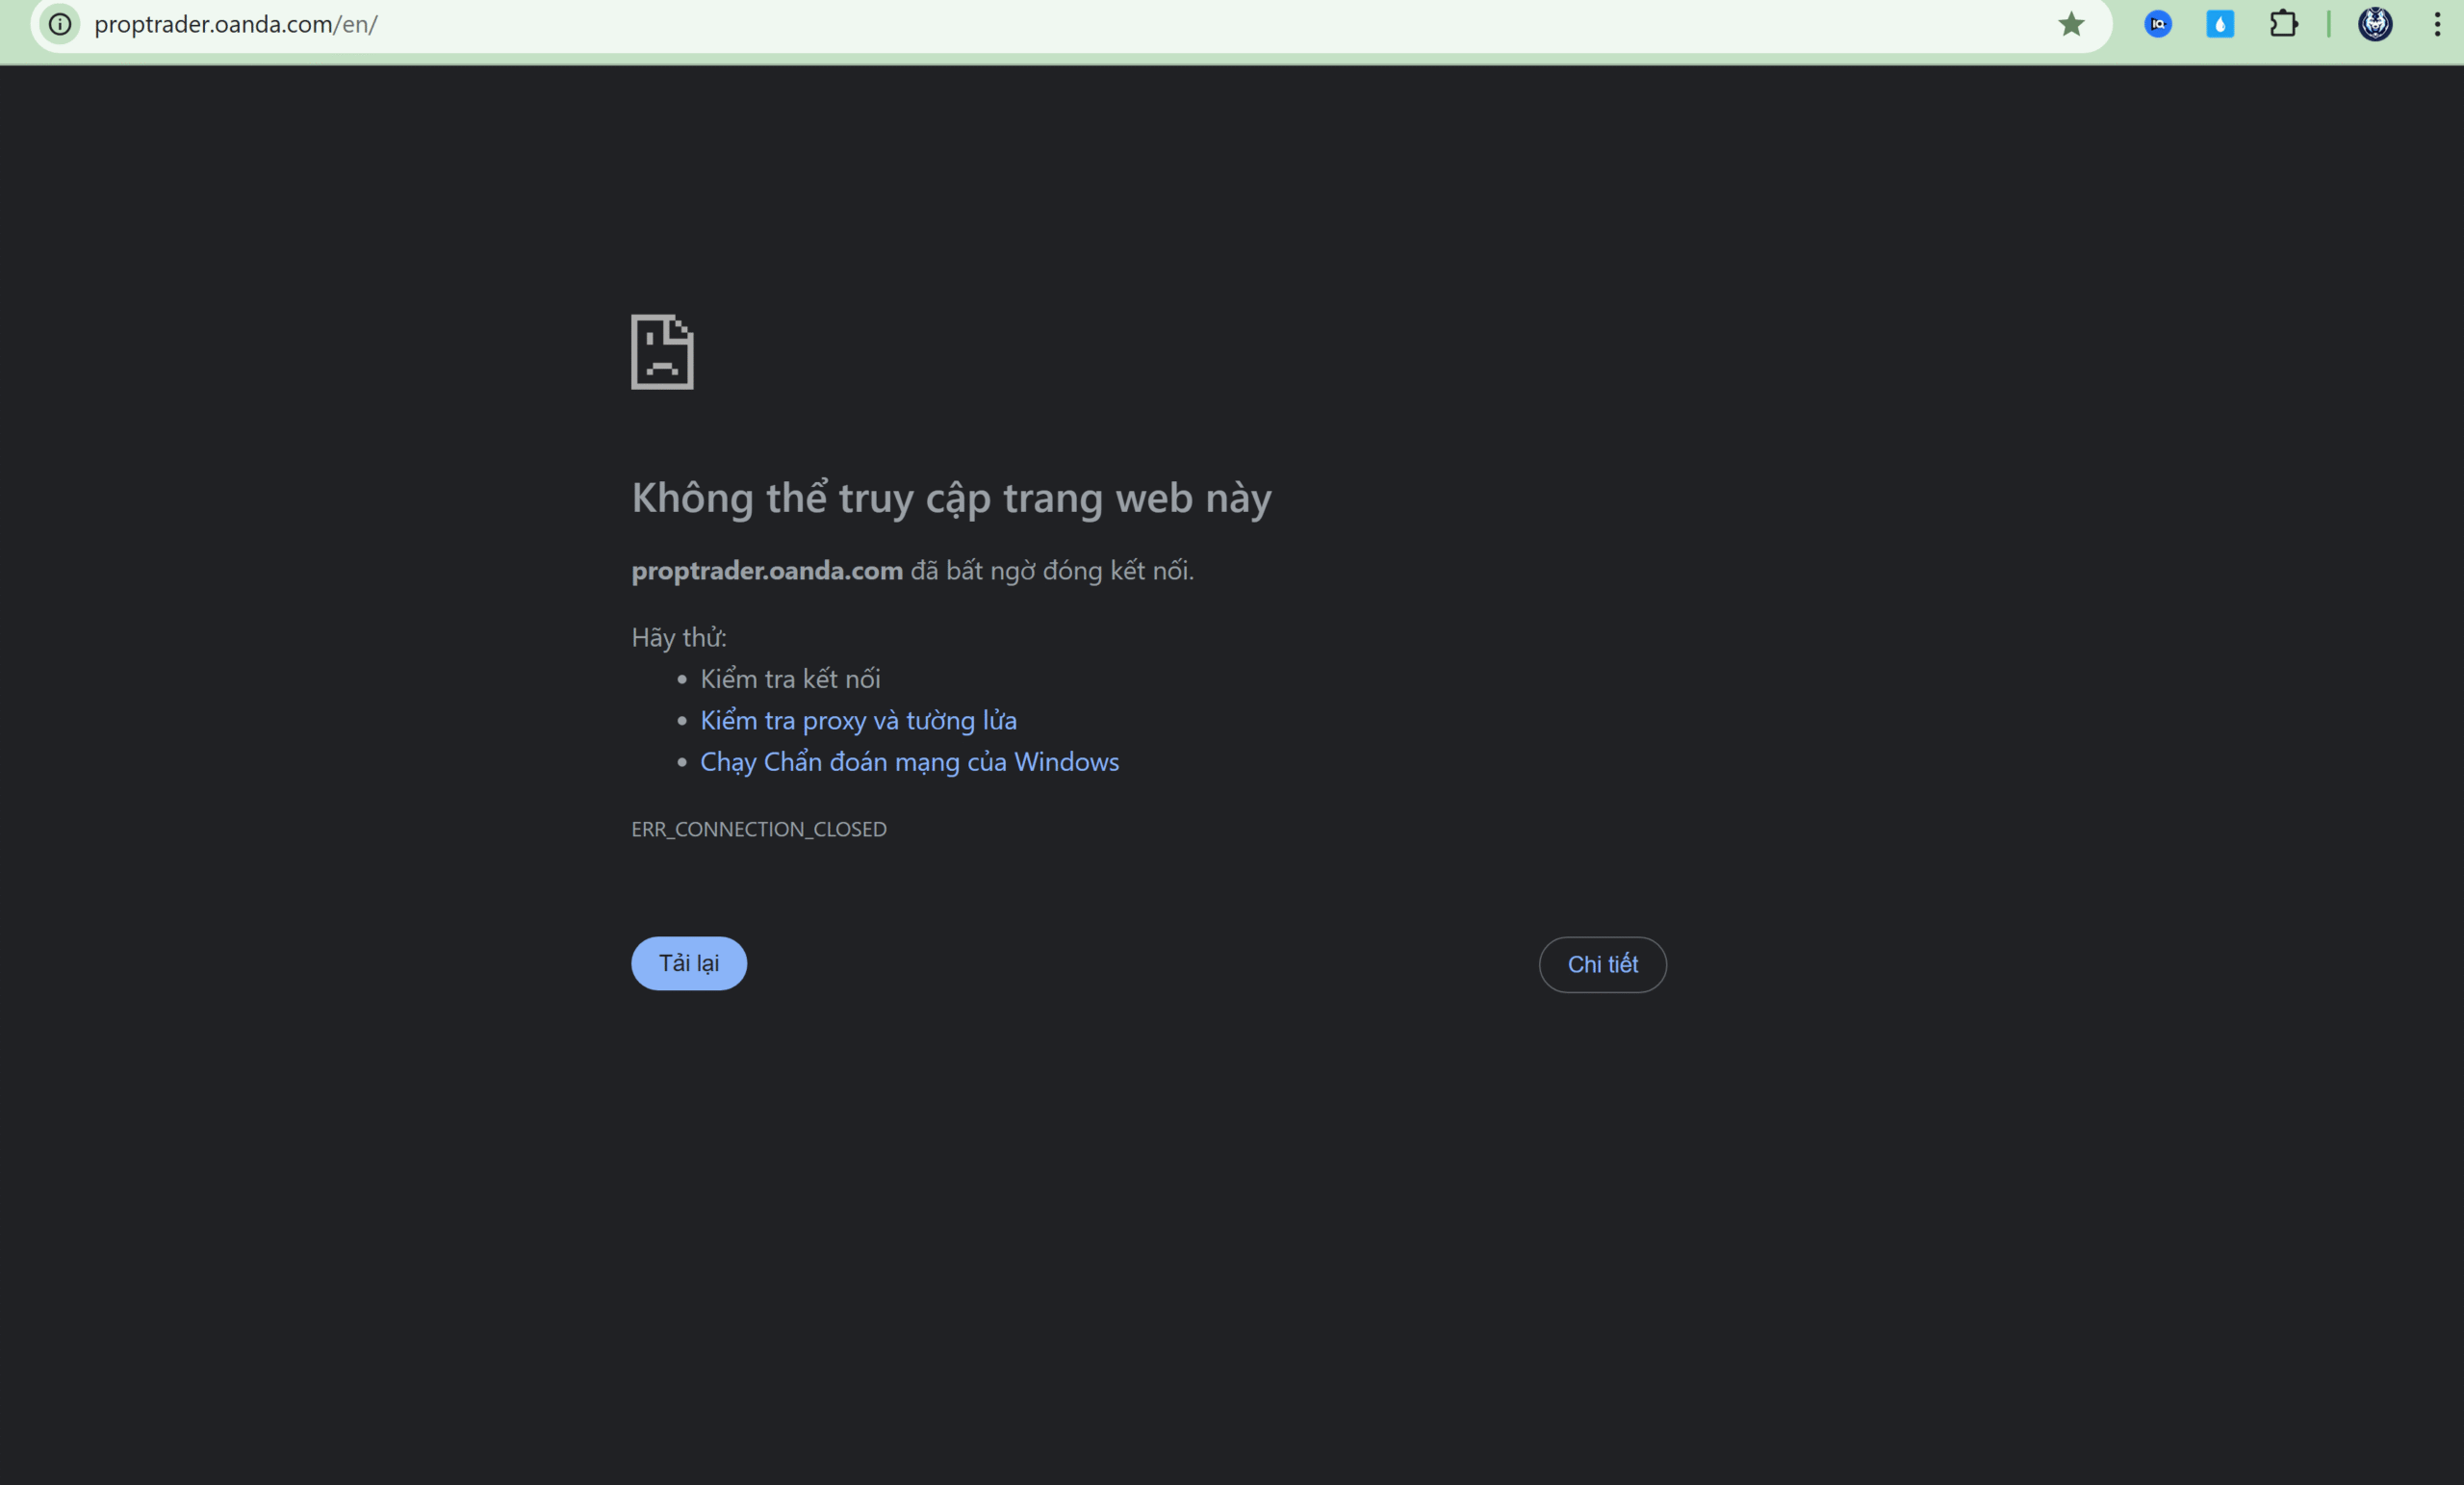Open Chrome's three-dot menu
2464x1485 pixels.
click(2437, 24)
